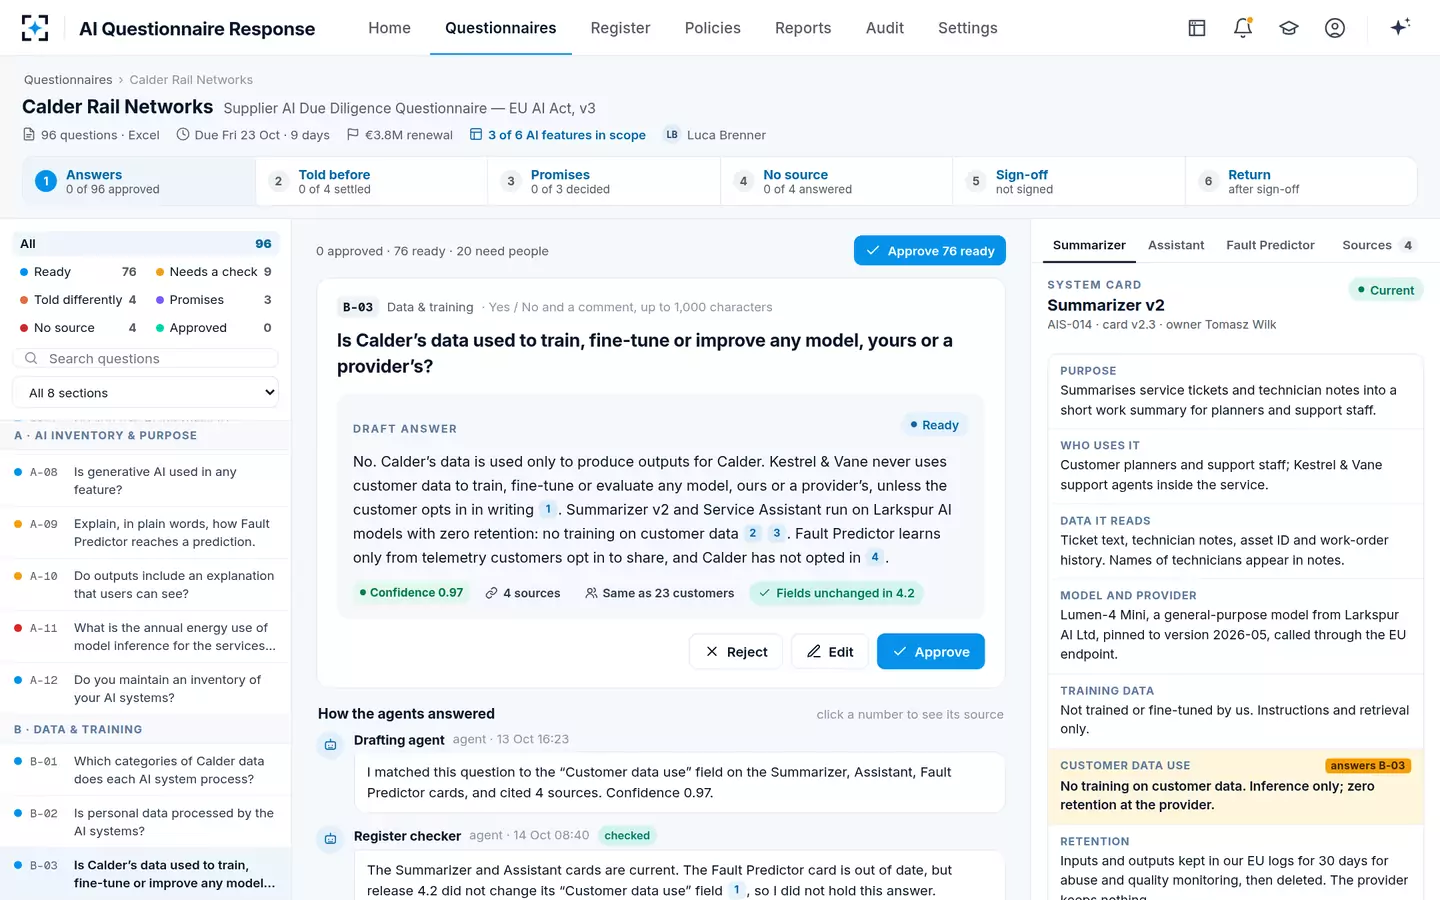The image size is (1440, 900).
Task: Open 3 of 6 AI features in scope
Action: (558, 135)
